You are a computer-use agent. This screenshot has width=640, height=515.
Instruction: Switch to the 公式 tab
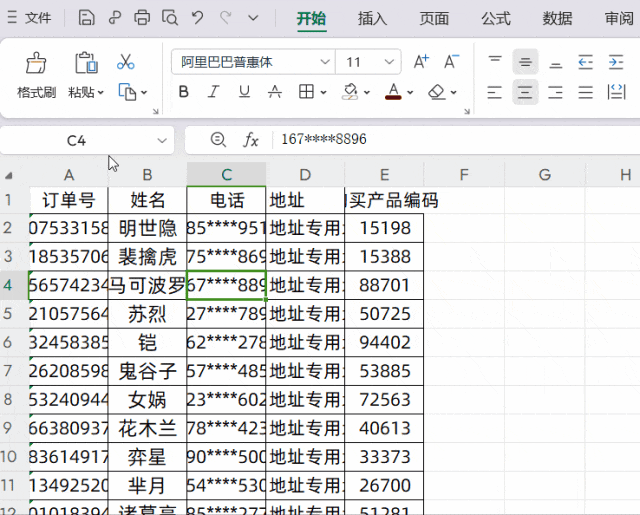tap(496, 18)
